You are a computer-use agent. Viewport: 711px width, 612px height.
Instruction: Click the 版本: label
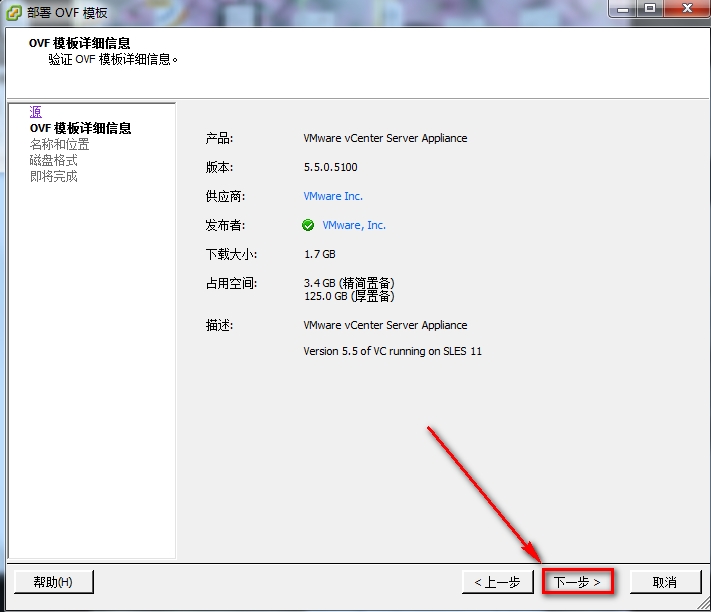pos(219,167)
